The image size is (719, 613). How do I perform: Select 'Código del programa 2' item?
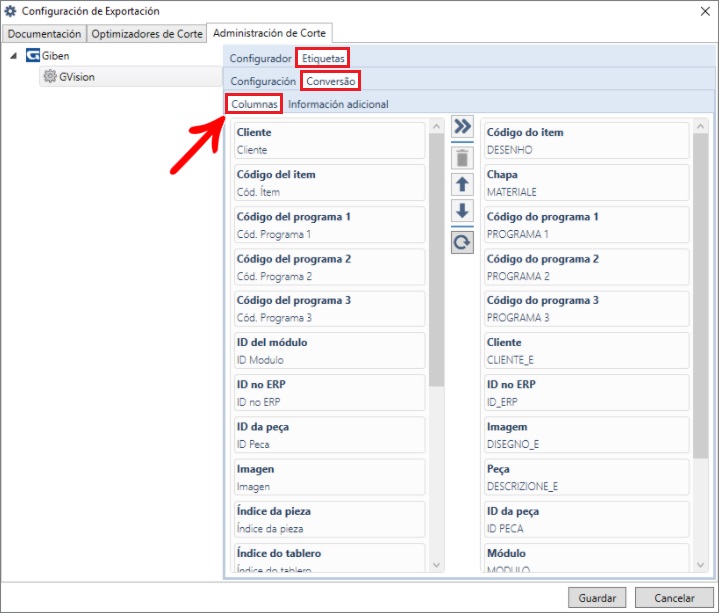coord(329,267)
